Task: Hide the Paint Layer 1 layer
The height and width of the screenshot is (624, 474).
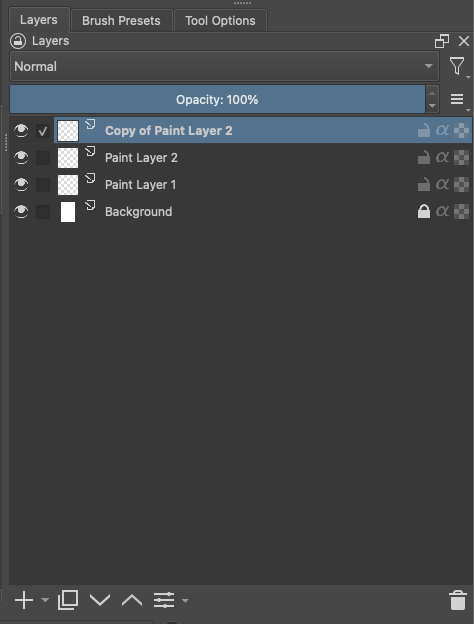Action: [21, 185]
